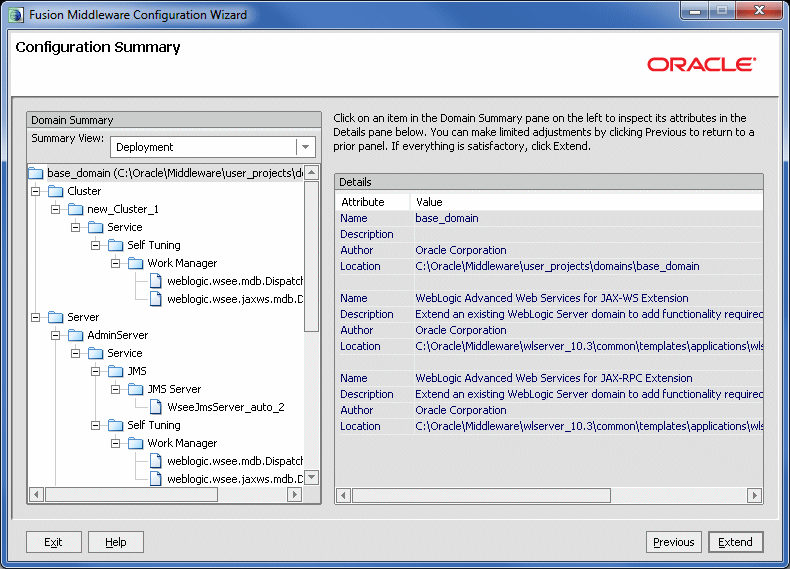Minimize the Configuration Wizard window
Image resolution: width=790 pixels, height=569 pixels.
pyautogui.click(x=695, y=11)
